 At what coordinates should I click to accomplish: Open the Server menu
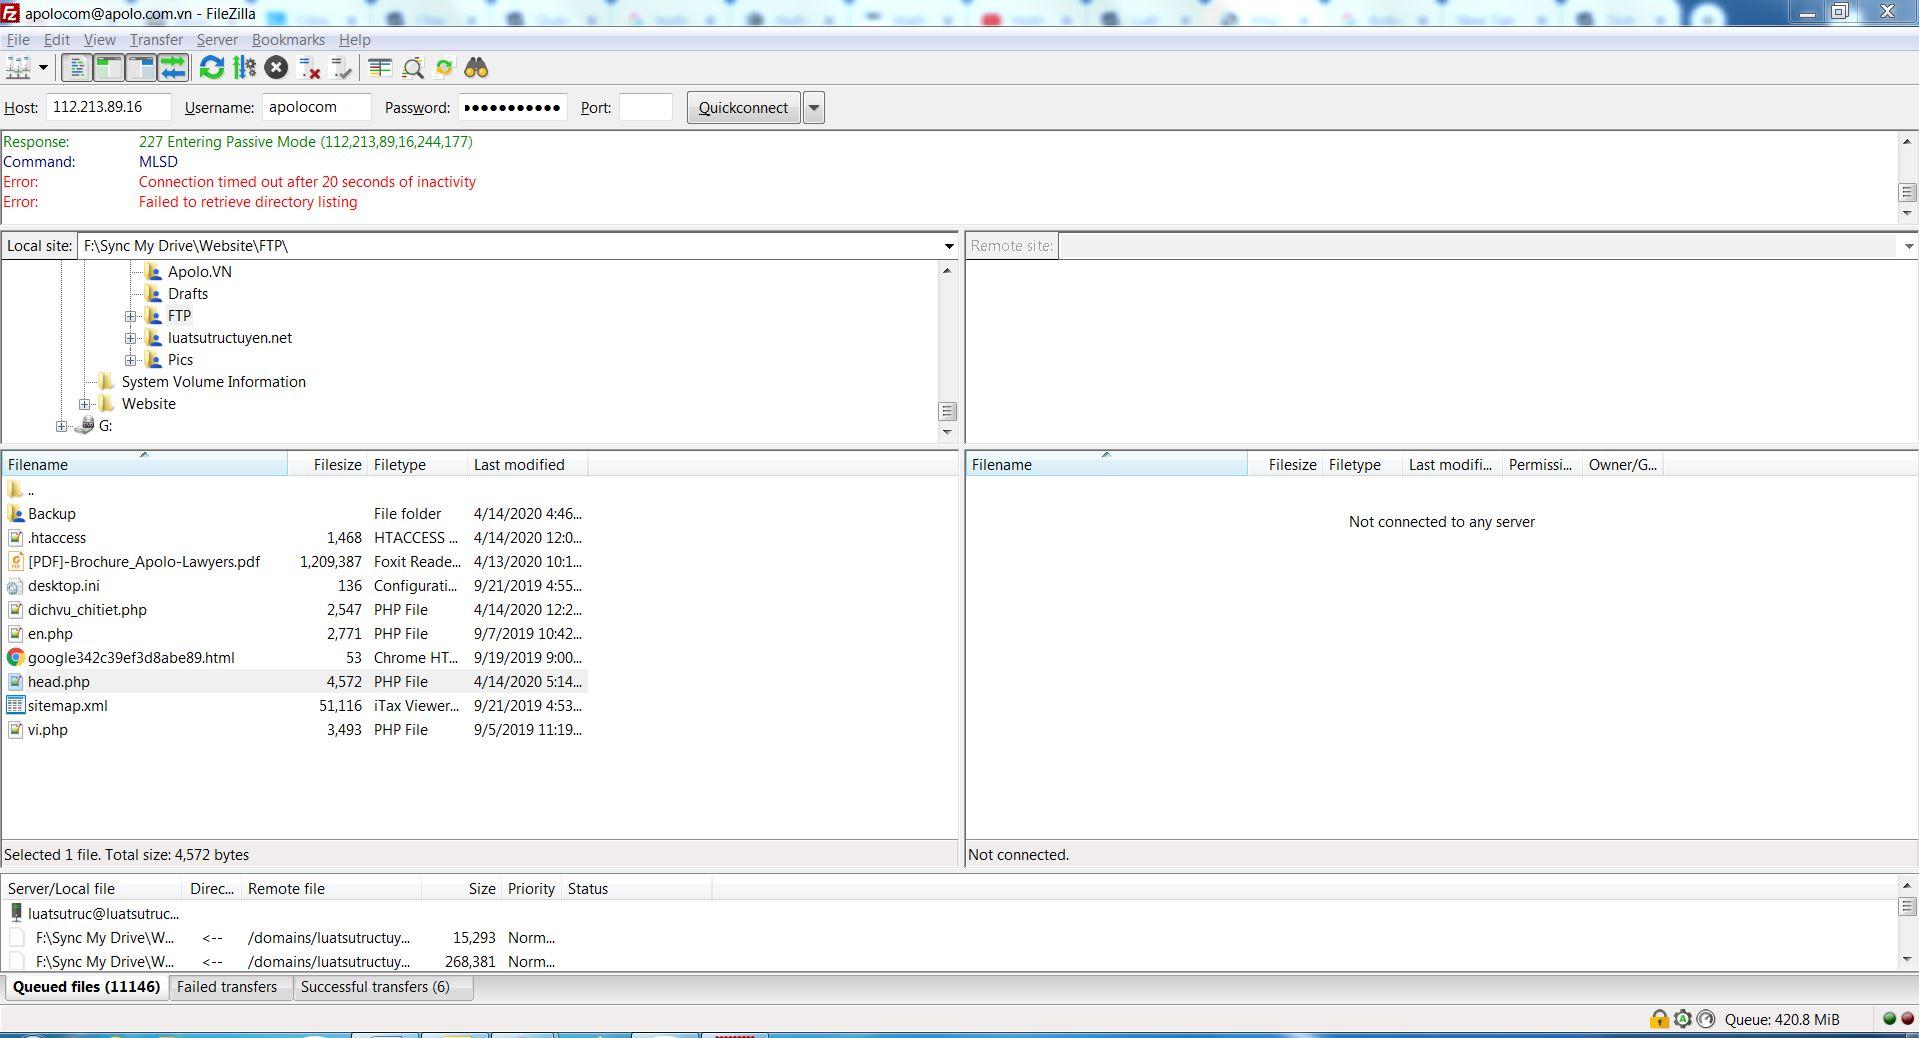[217, 40]
